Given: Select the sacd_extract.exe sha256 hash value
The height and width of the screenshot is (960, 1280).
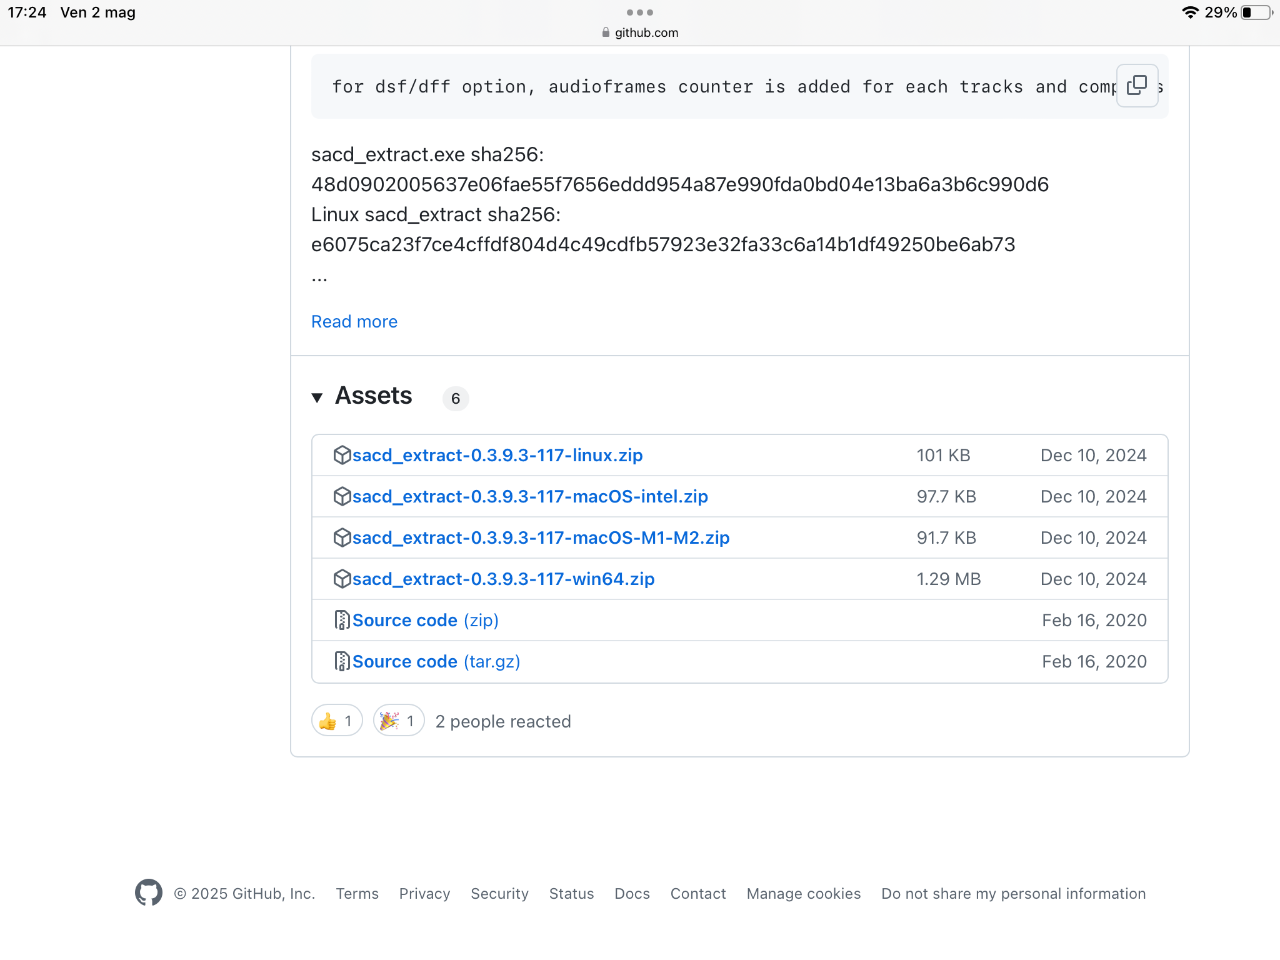Looking at the screenshot, I should coord(680,184).
